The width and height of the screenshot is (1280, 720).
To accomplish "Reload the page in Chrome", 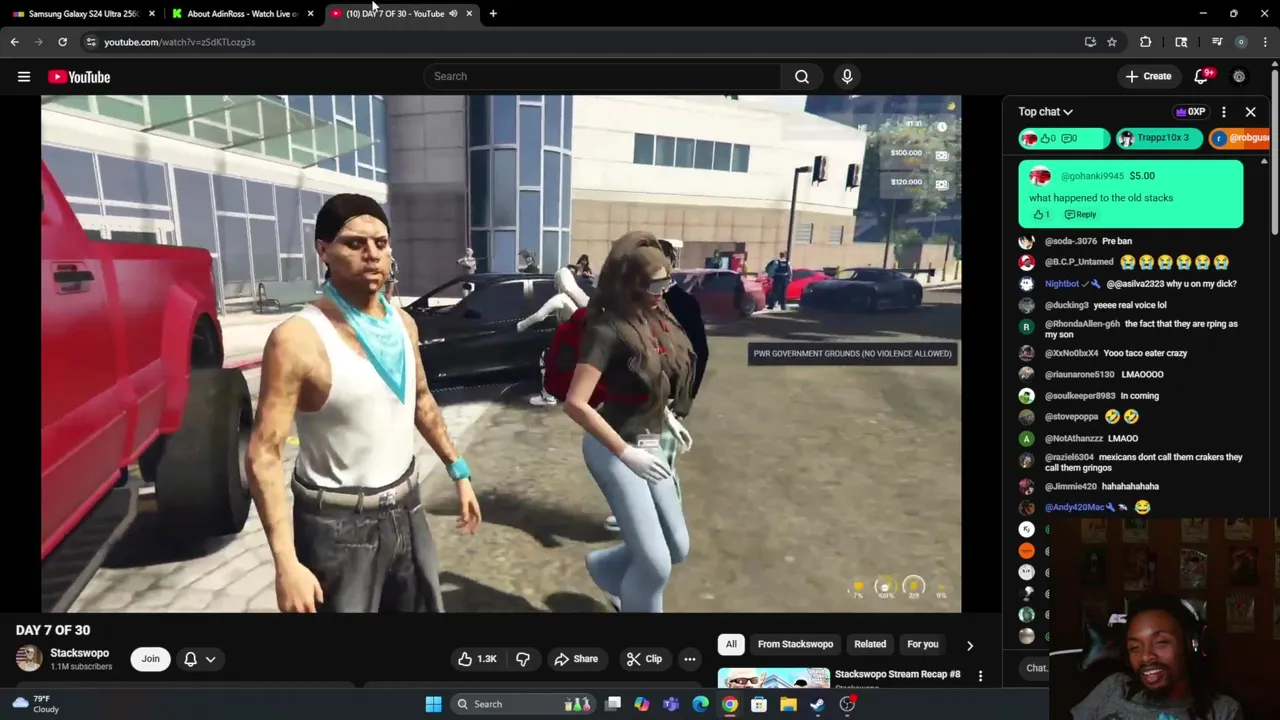I will click(x=62, y=42).
